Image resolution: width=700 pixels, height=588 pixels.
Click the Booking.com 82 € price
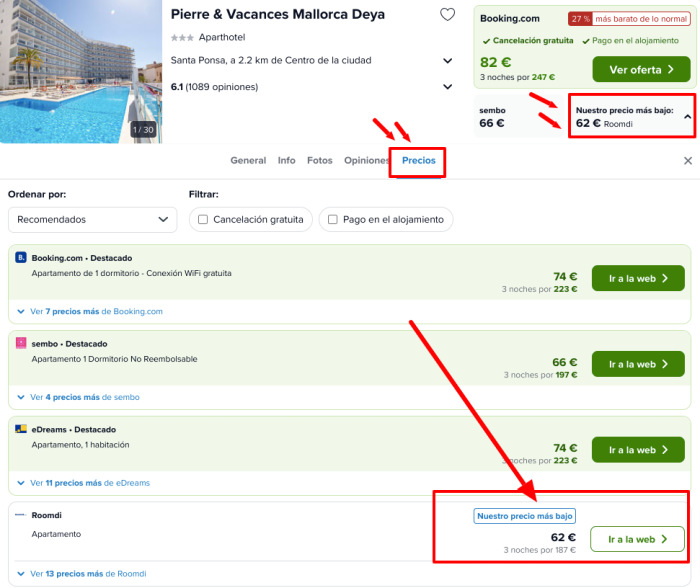point(496,62)
